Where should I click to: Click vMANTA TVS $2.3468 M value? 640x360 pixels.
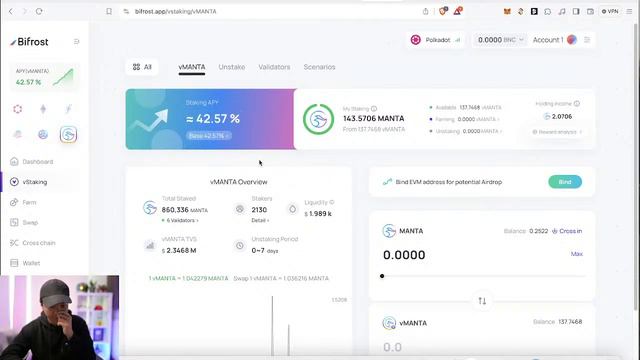point(179,251)
